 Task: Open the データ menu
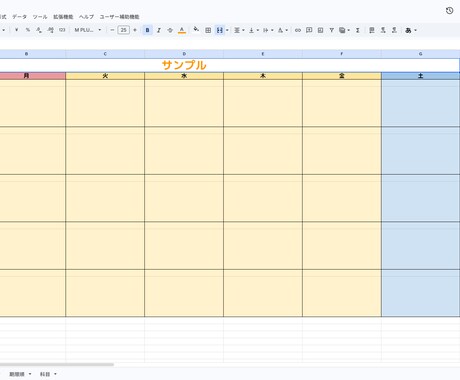(19, 17)
